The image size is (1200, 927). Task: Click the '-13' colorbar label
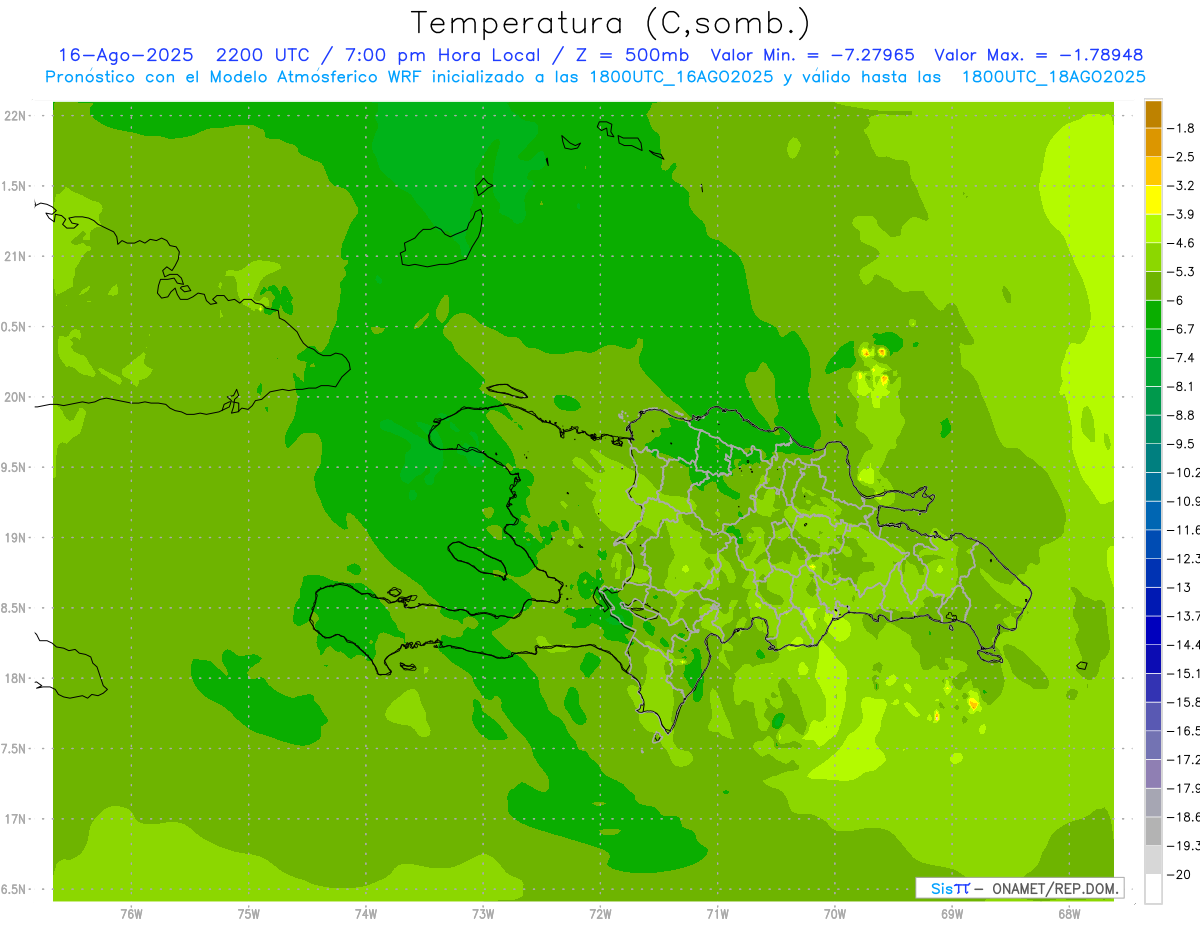coord(1179,586)
